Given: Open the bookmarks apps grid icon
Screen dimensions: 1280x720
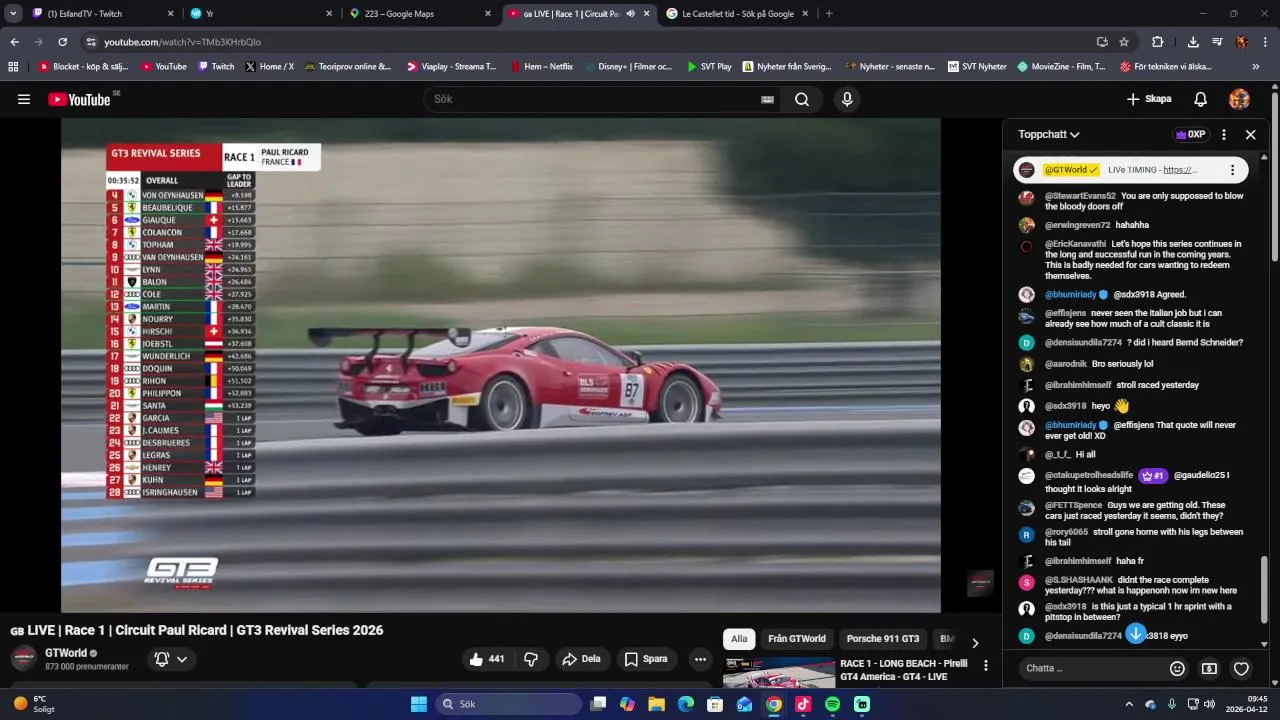Looking at the screenshot, I should click(x=13, y=67).
